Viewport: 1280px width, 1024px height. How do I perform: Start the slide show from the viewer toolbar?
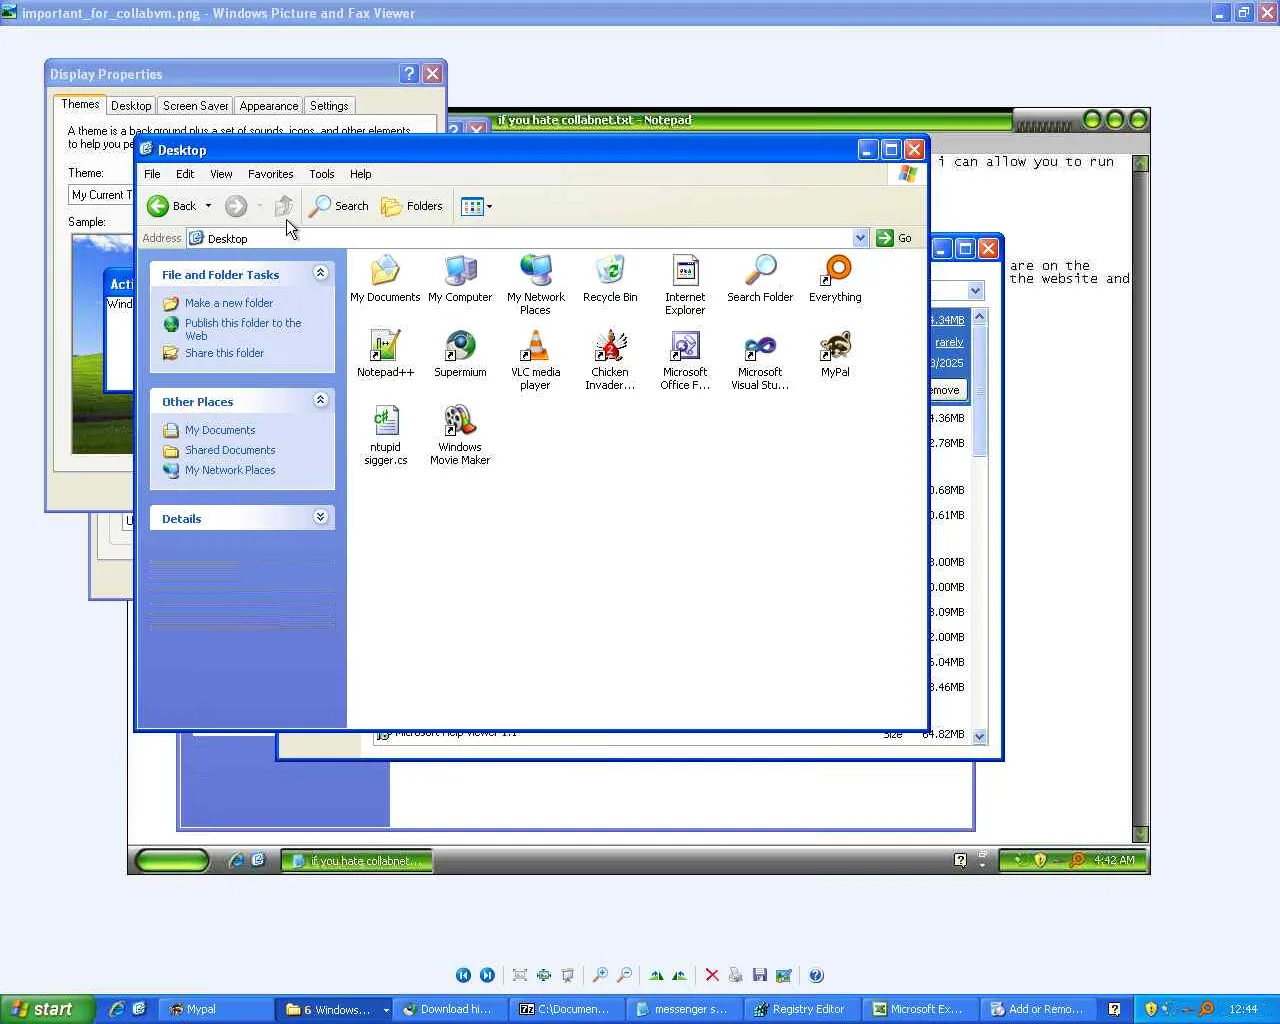coord(568,975)
